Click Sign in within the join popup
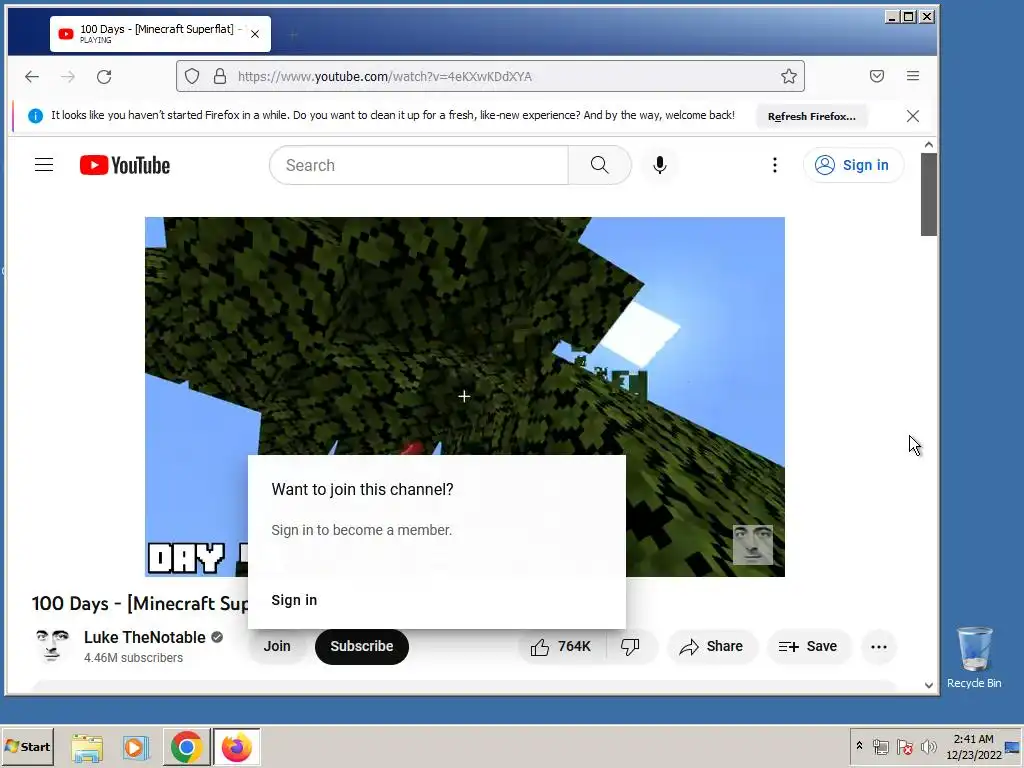 pos(294,600)
